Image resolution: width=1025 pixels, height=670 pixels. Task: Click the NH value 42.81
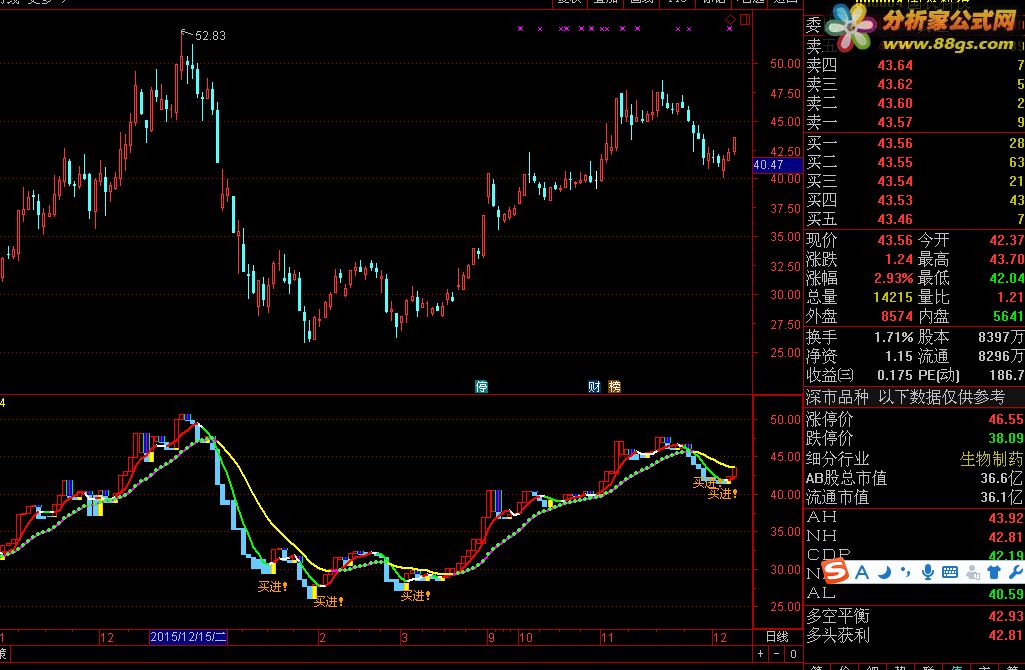point(1006,537)
